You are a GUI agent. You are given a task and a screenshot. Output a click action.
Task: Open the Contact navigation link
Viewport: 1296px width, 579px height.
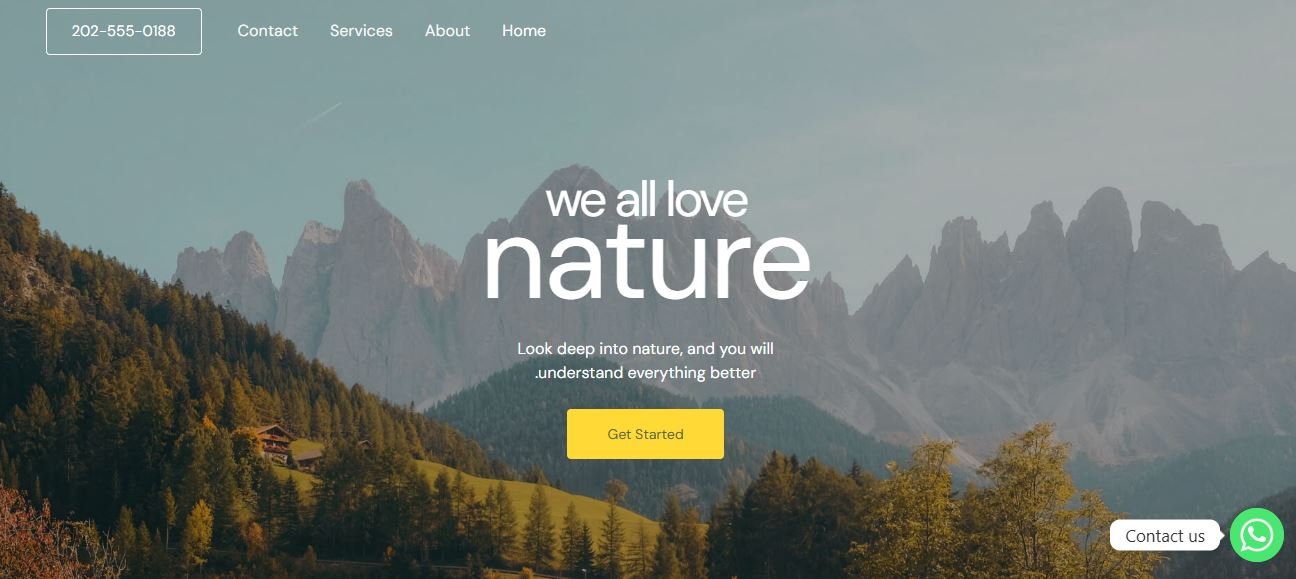click(x=267, y=31)
